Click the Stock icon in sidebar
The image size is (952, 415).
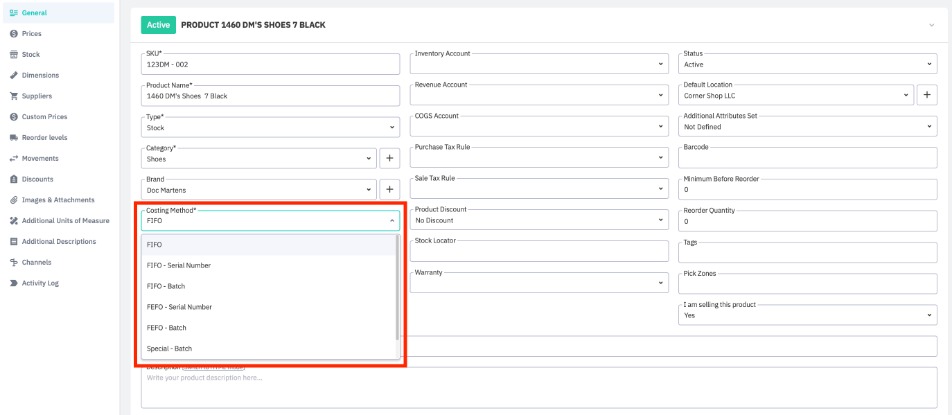click(13, 54)
